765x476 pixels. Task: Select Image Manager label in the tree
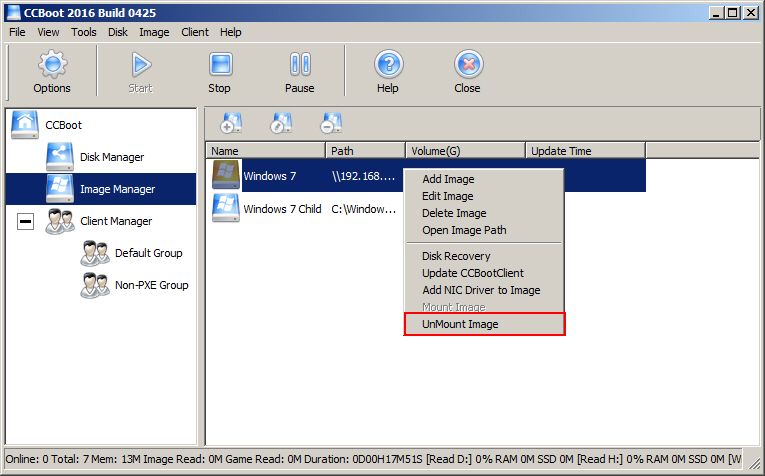pyautogui.click(x=118, y=189)
